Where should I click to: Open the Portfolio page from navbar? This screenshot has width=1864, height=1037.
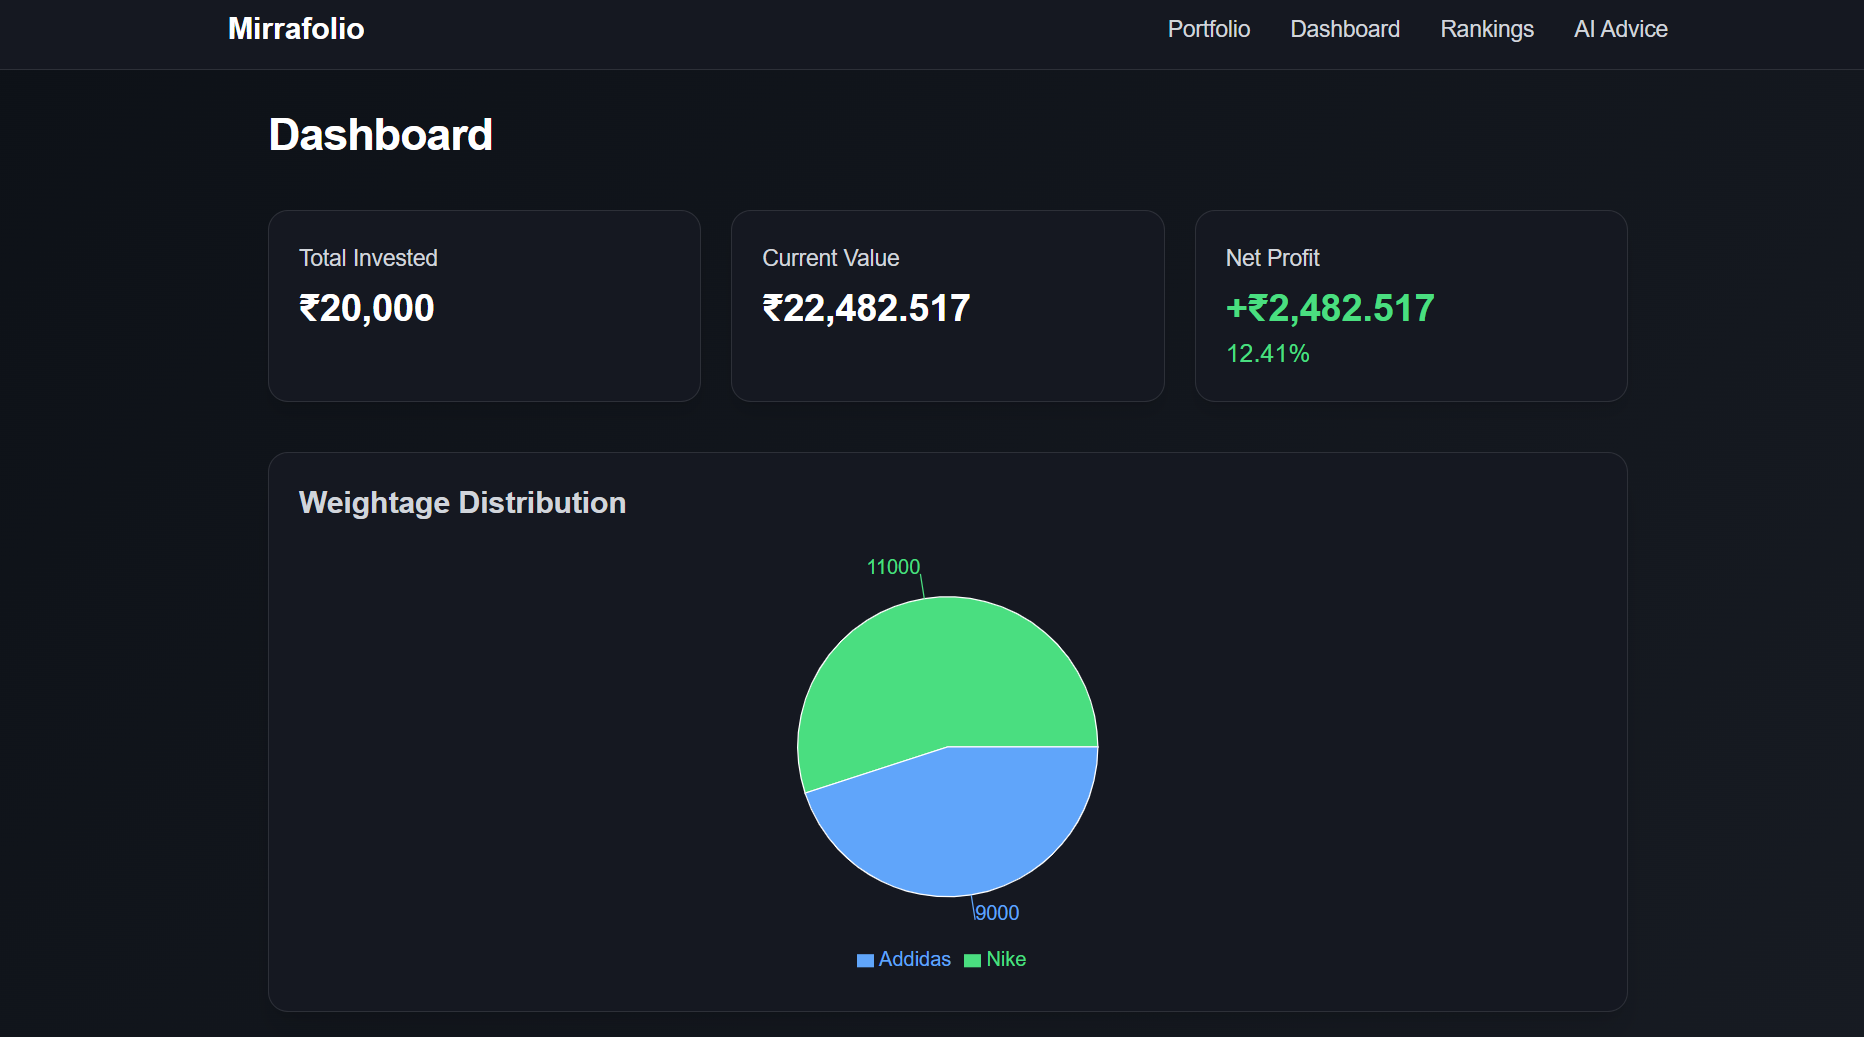(1208, 29)
